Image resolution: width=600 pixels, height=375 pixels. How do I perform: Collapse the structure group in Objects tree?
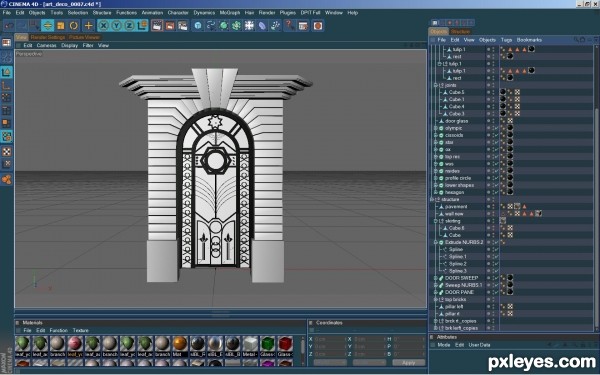(432, 199)
